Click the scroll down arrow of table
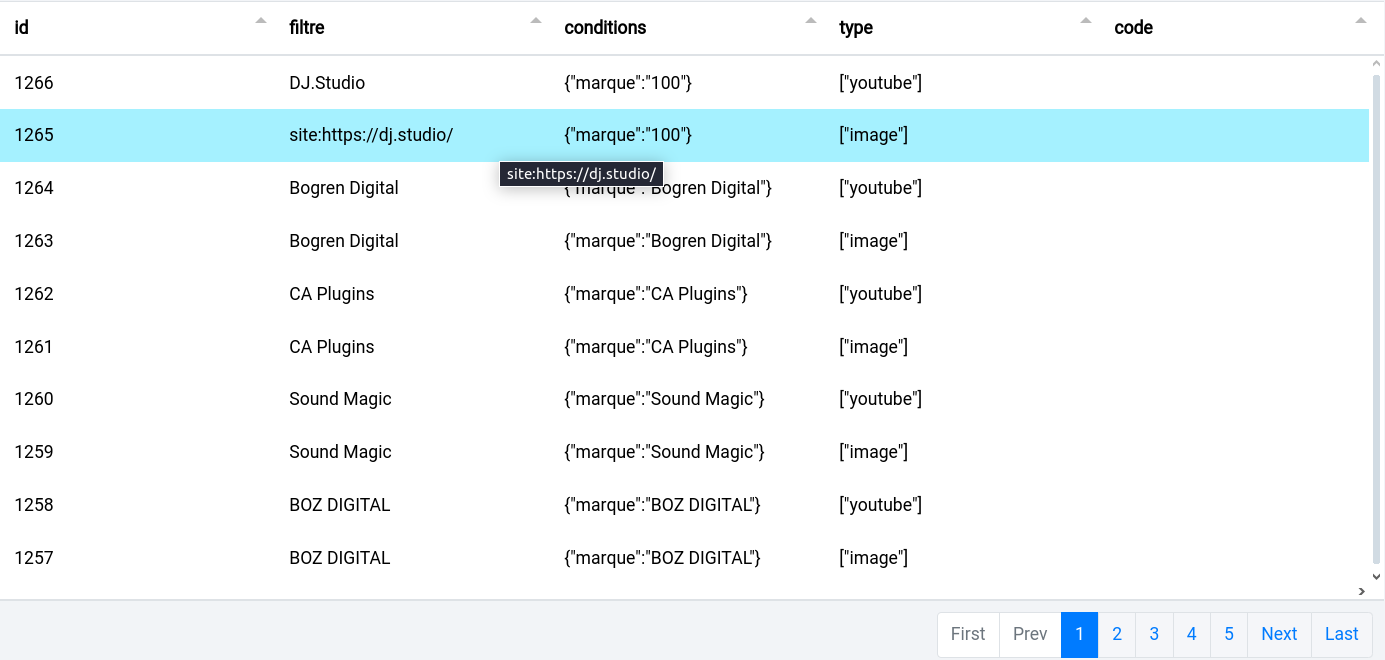1385x660 pixels. [1376, 576]
